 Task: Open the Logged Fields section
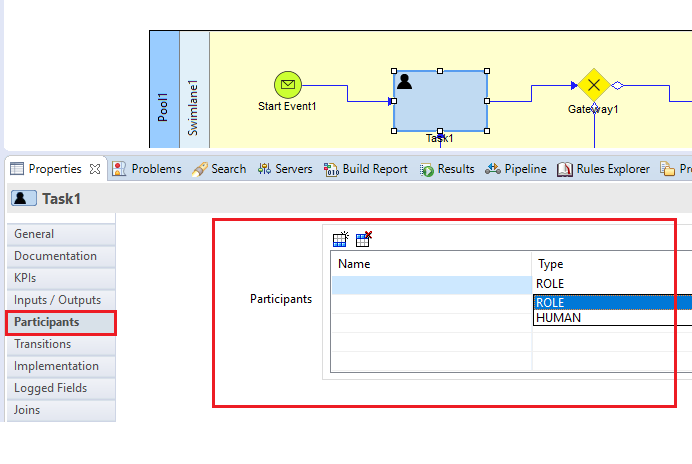(61, 388)
